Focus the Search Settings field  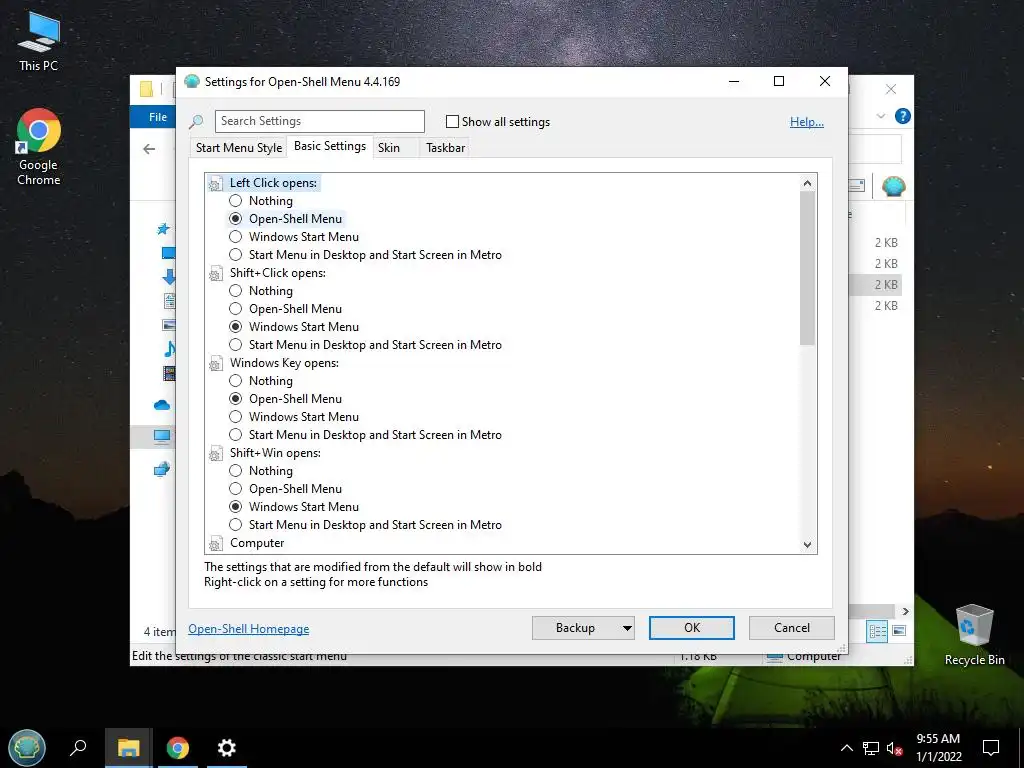click(320, 121)
